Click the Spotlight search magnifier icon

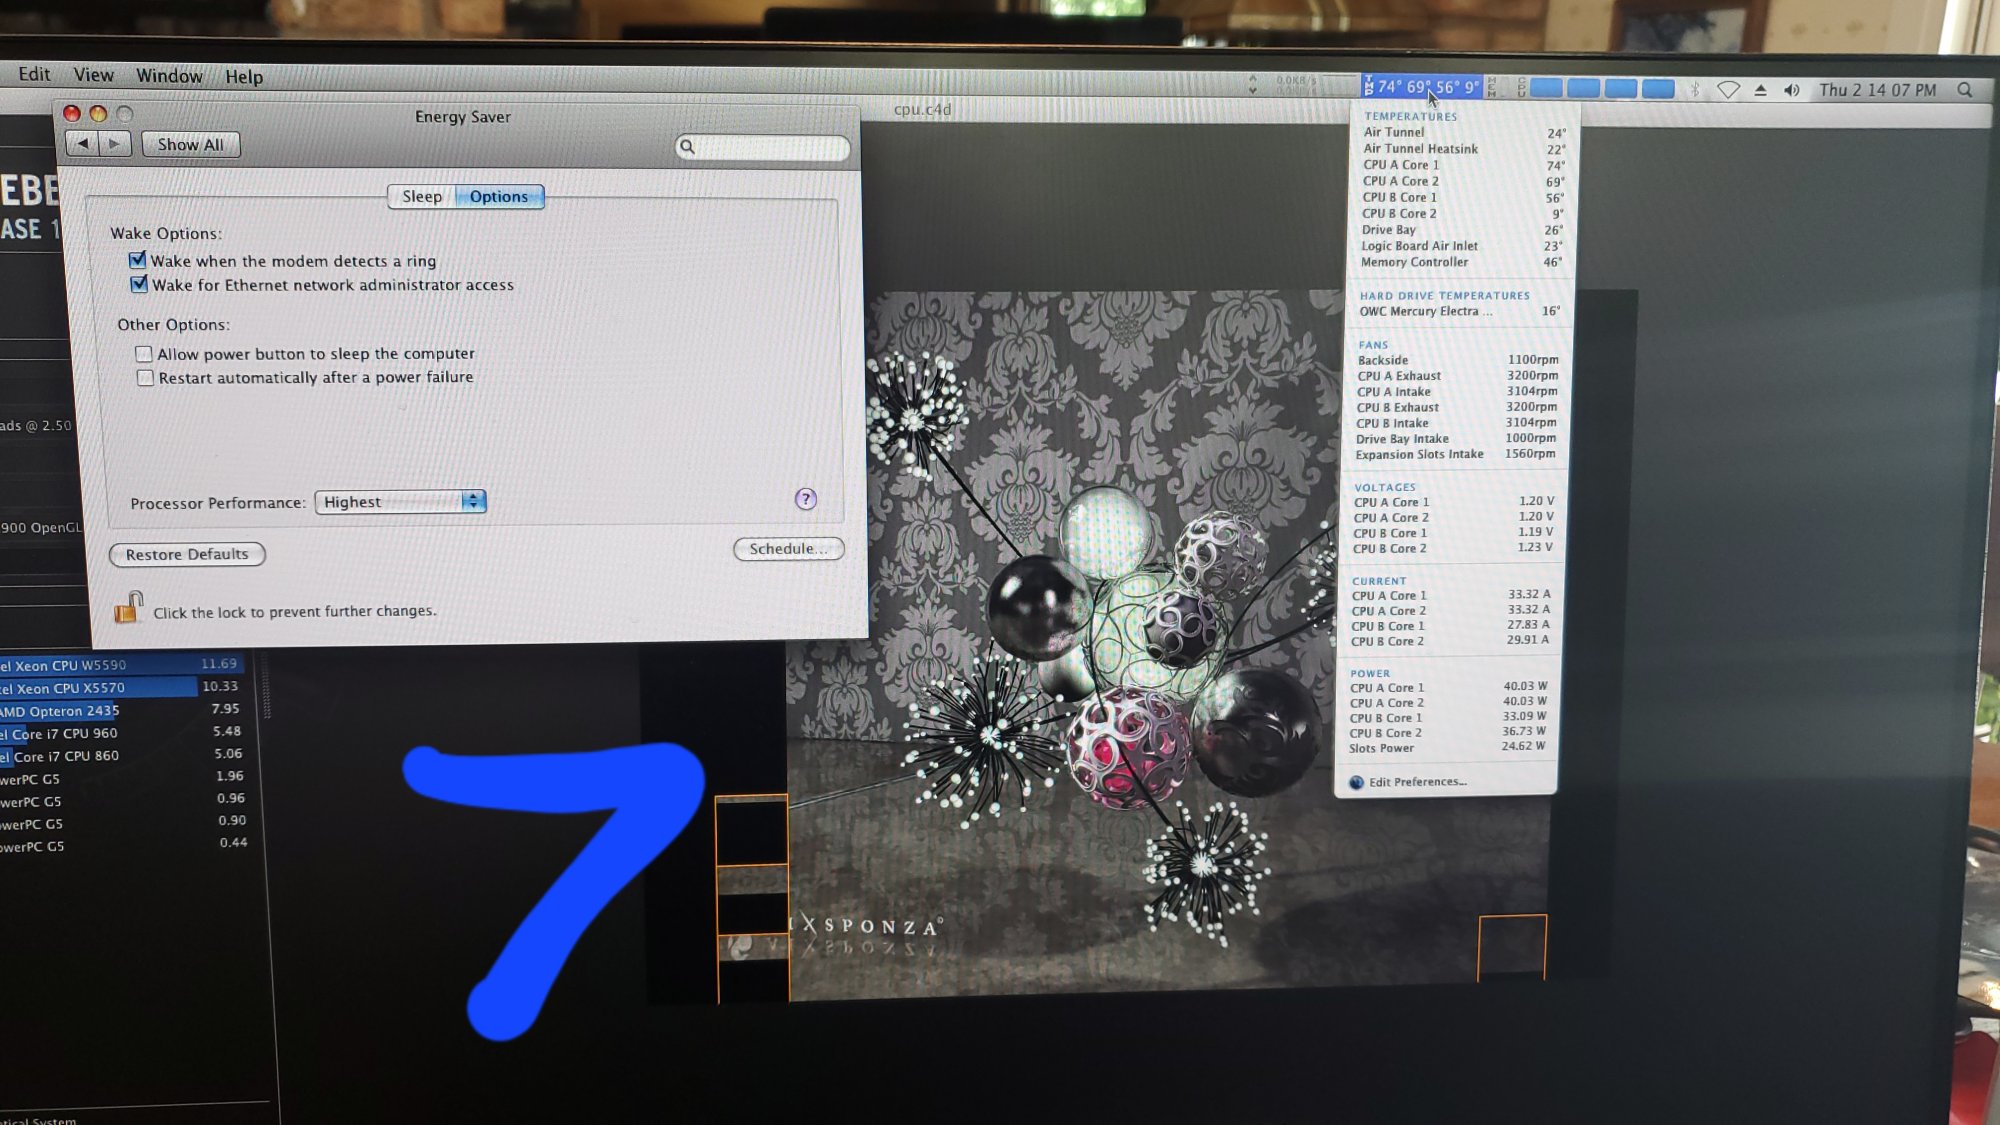(1965, 90)
